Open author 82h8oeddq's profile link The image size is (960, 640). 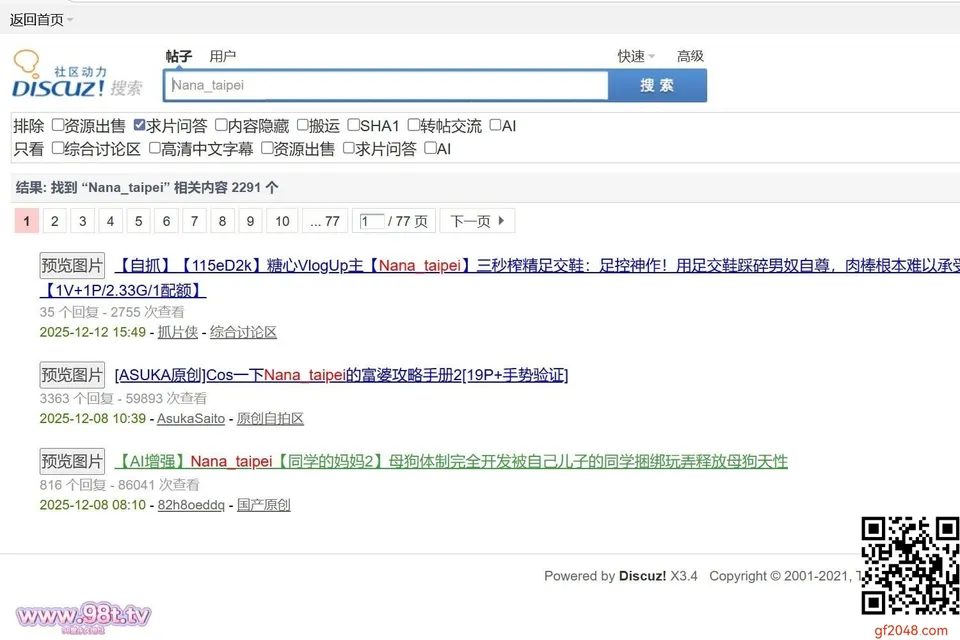191,505
